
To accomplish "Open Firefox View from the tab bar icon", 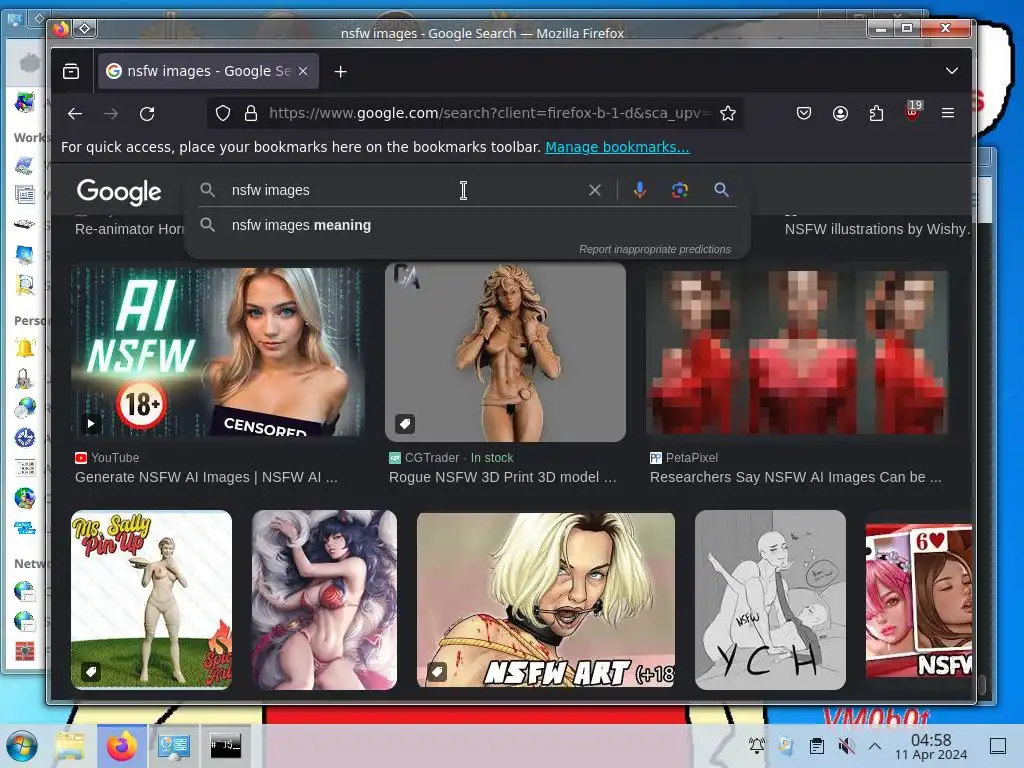I will click(71, 71).
